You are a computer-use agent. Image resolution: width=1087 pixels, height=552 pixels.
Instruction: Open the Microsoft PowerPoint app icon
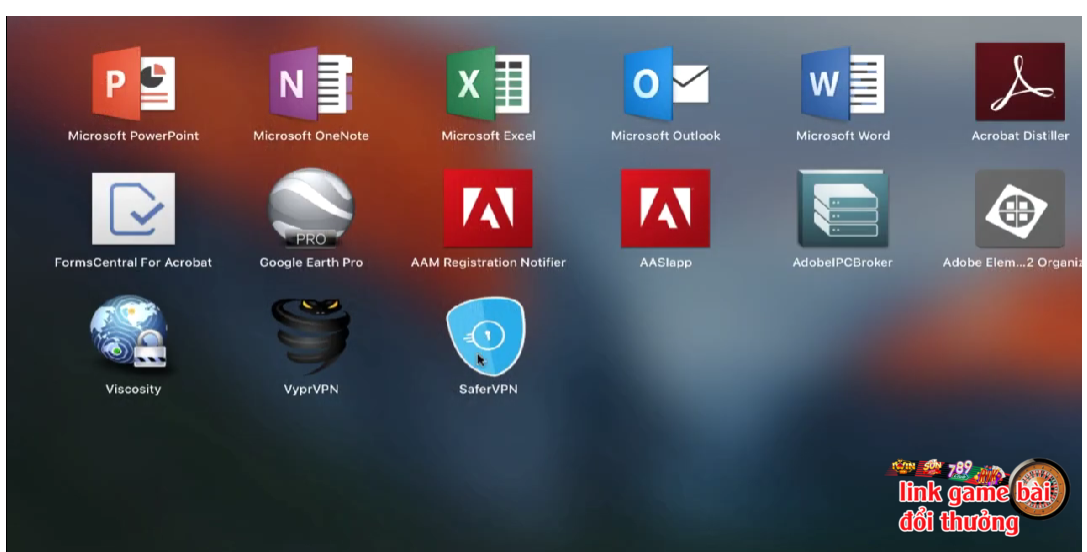[133, 83]
